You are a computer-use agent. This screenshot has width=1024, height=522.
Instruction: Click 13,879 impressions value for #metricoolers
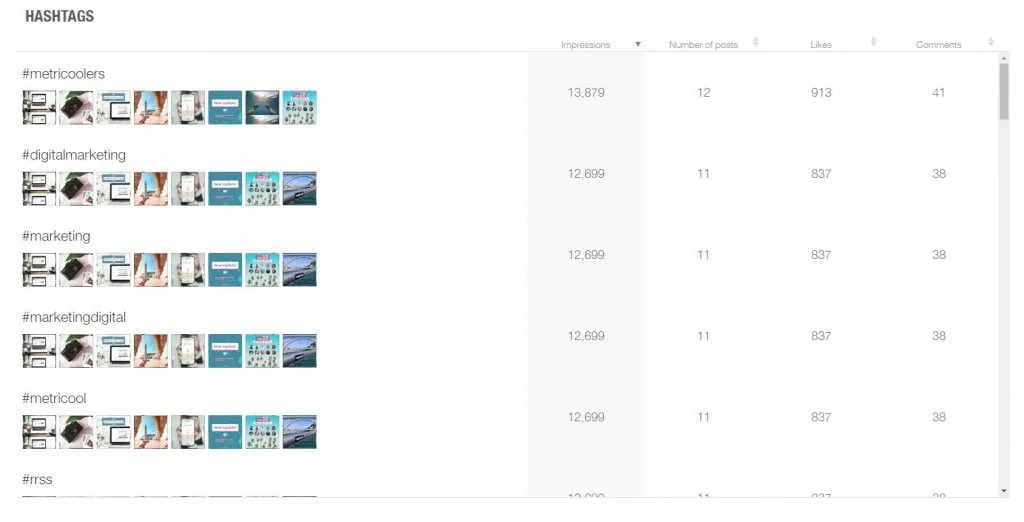[586, 92]
